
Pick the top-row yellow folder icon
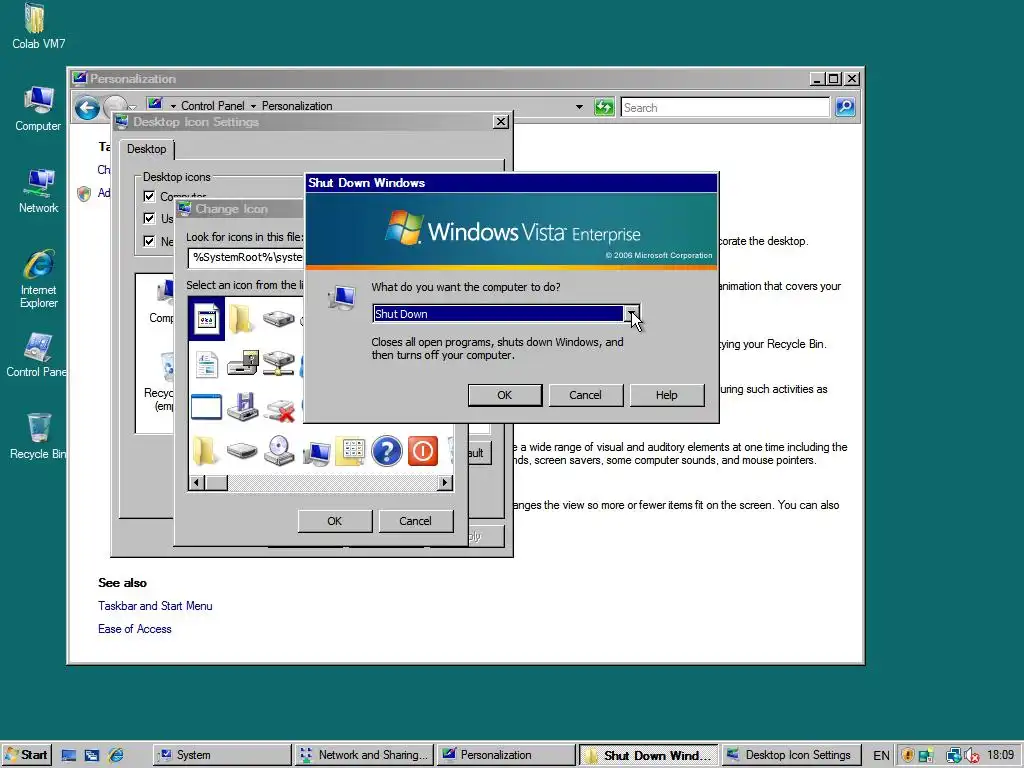(x=242, y=319)
